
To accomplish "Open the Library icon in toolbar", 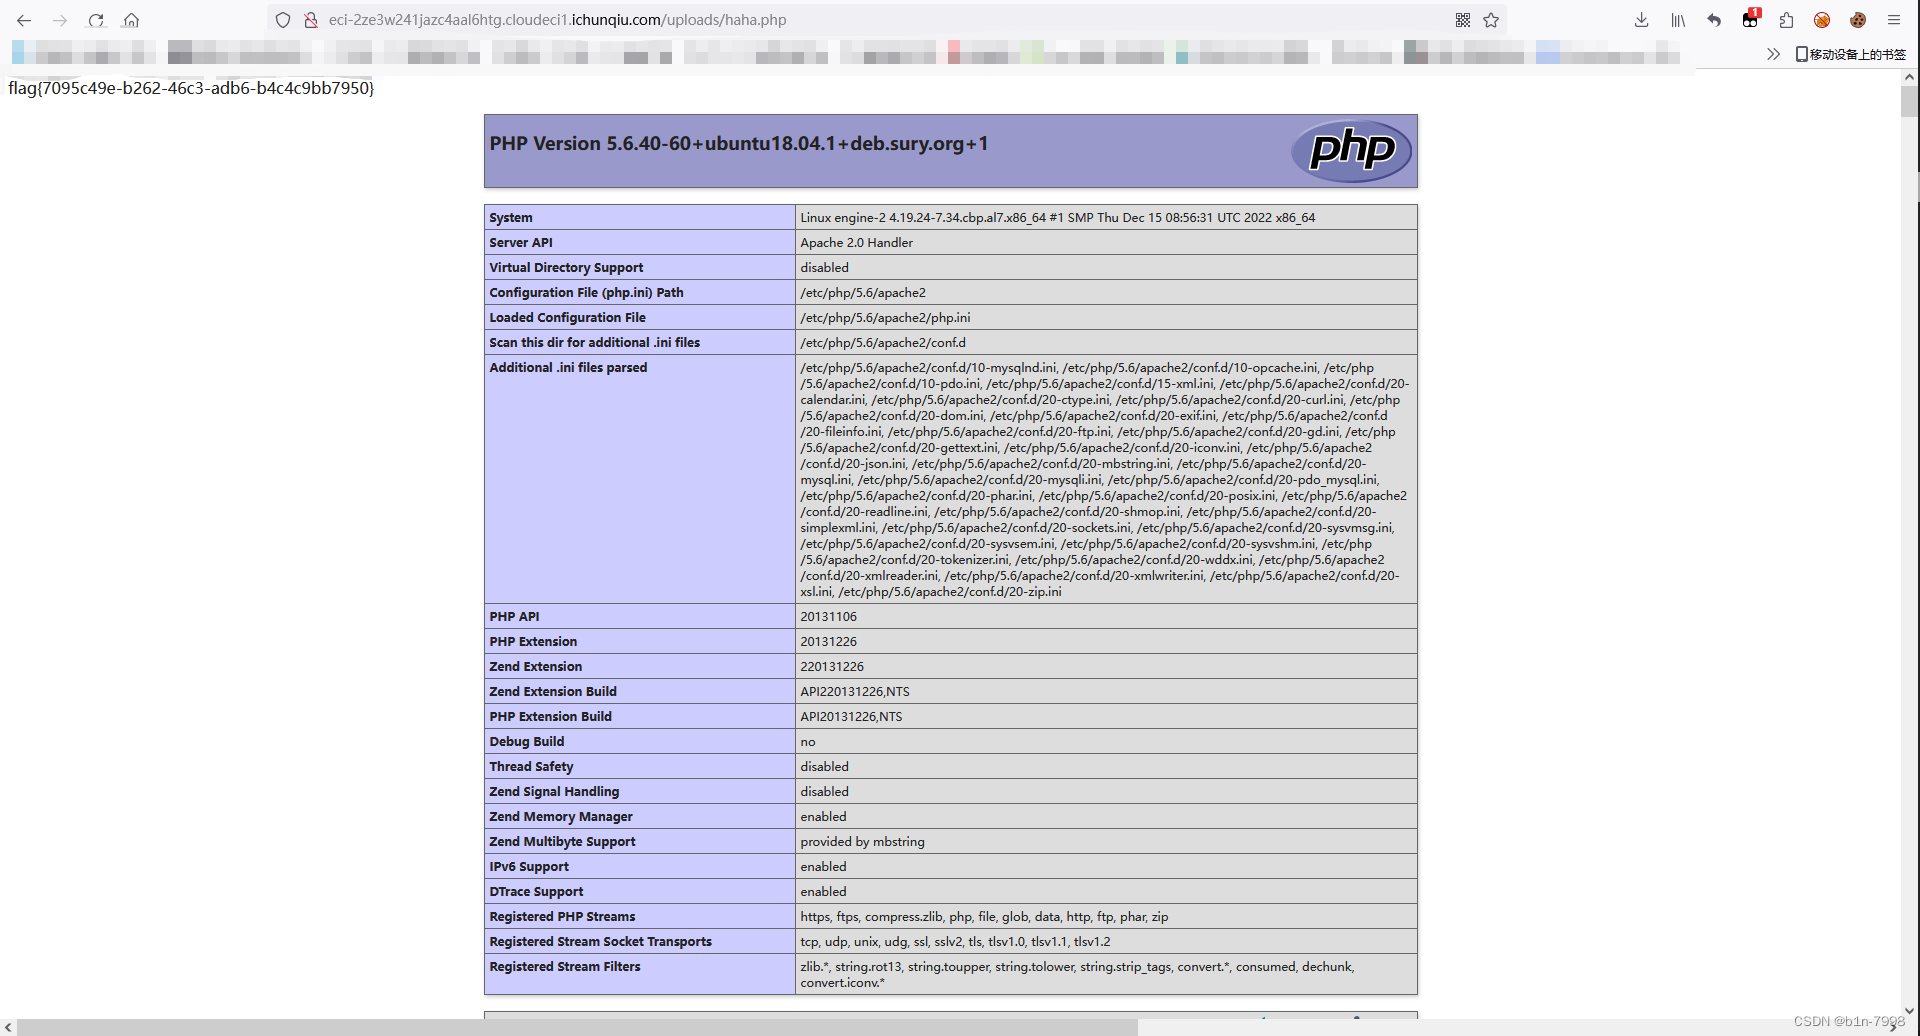I will (1678, 20).
